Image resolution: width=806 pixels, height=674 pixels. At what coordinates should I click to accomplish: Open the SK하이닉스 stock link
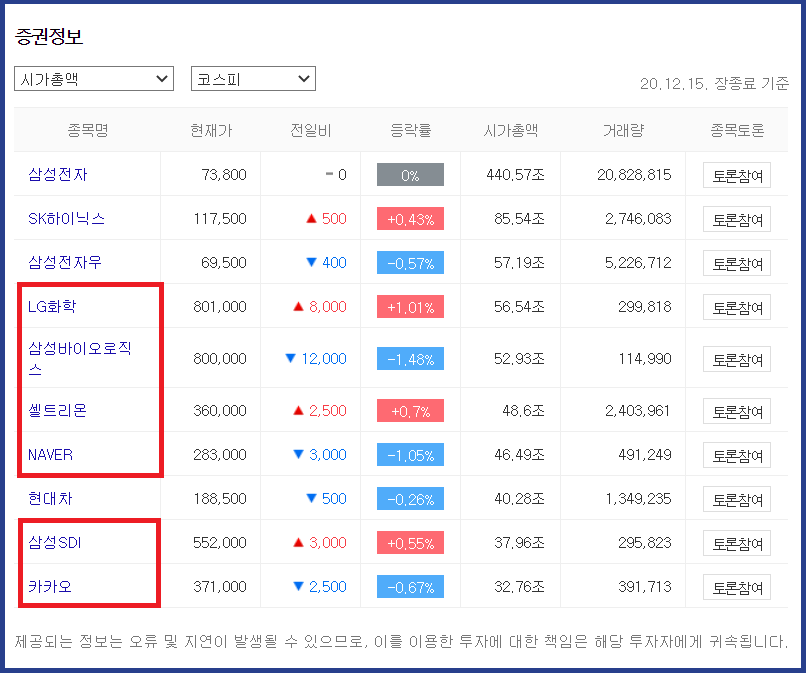coord(66,218)
